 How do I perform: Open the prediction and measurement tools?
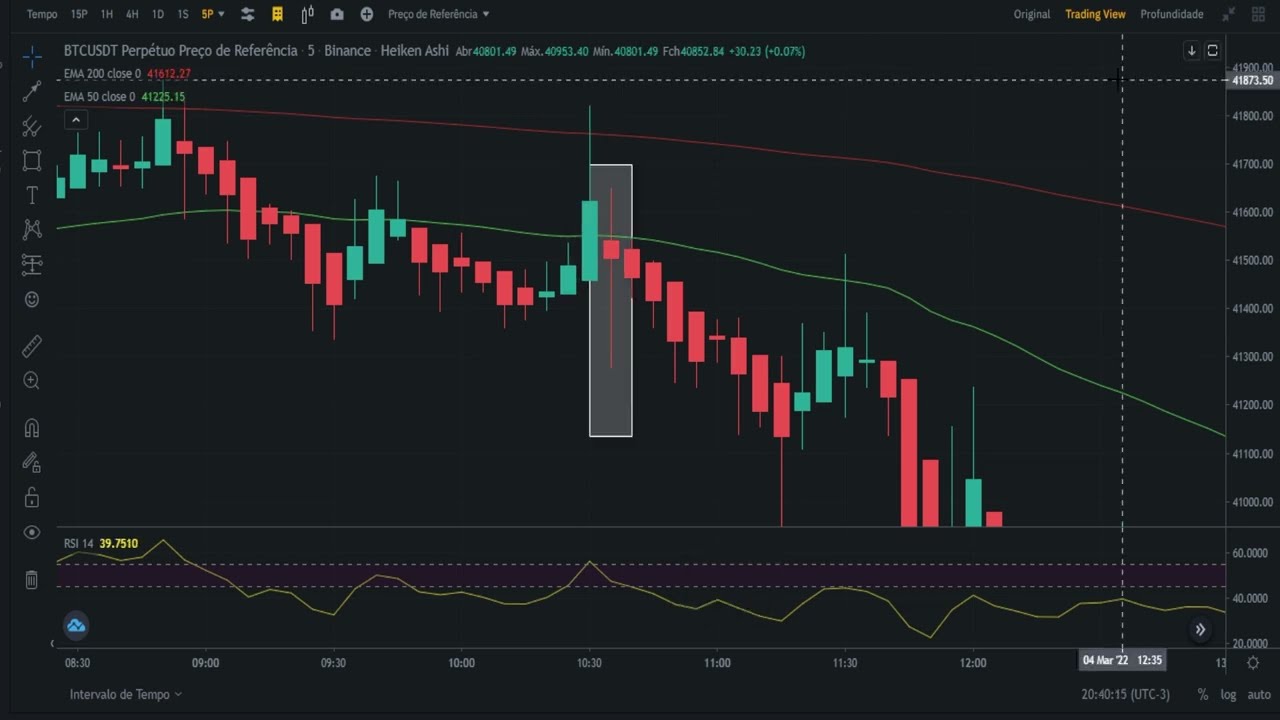pos(32,264)
